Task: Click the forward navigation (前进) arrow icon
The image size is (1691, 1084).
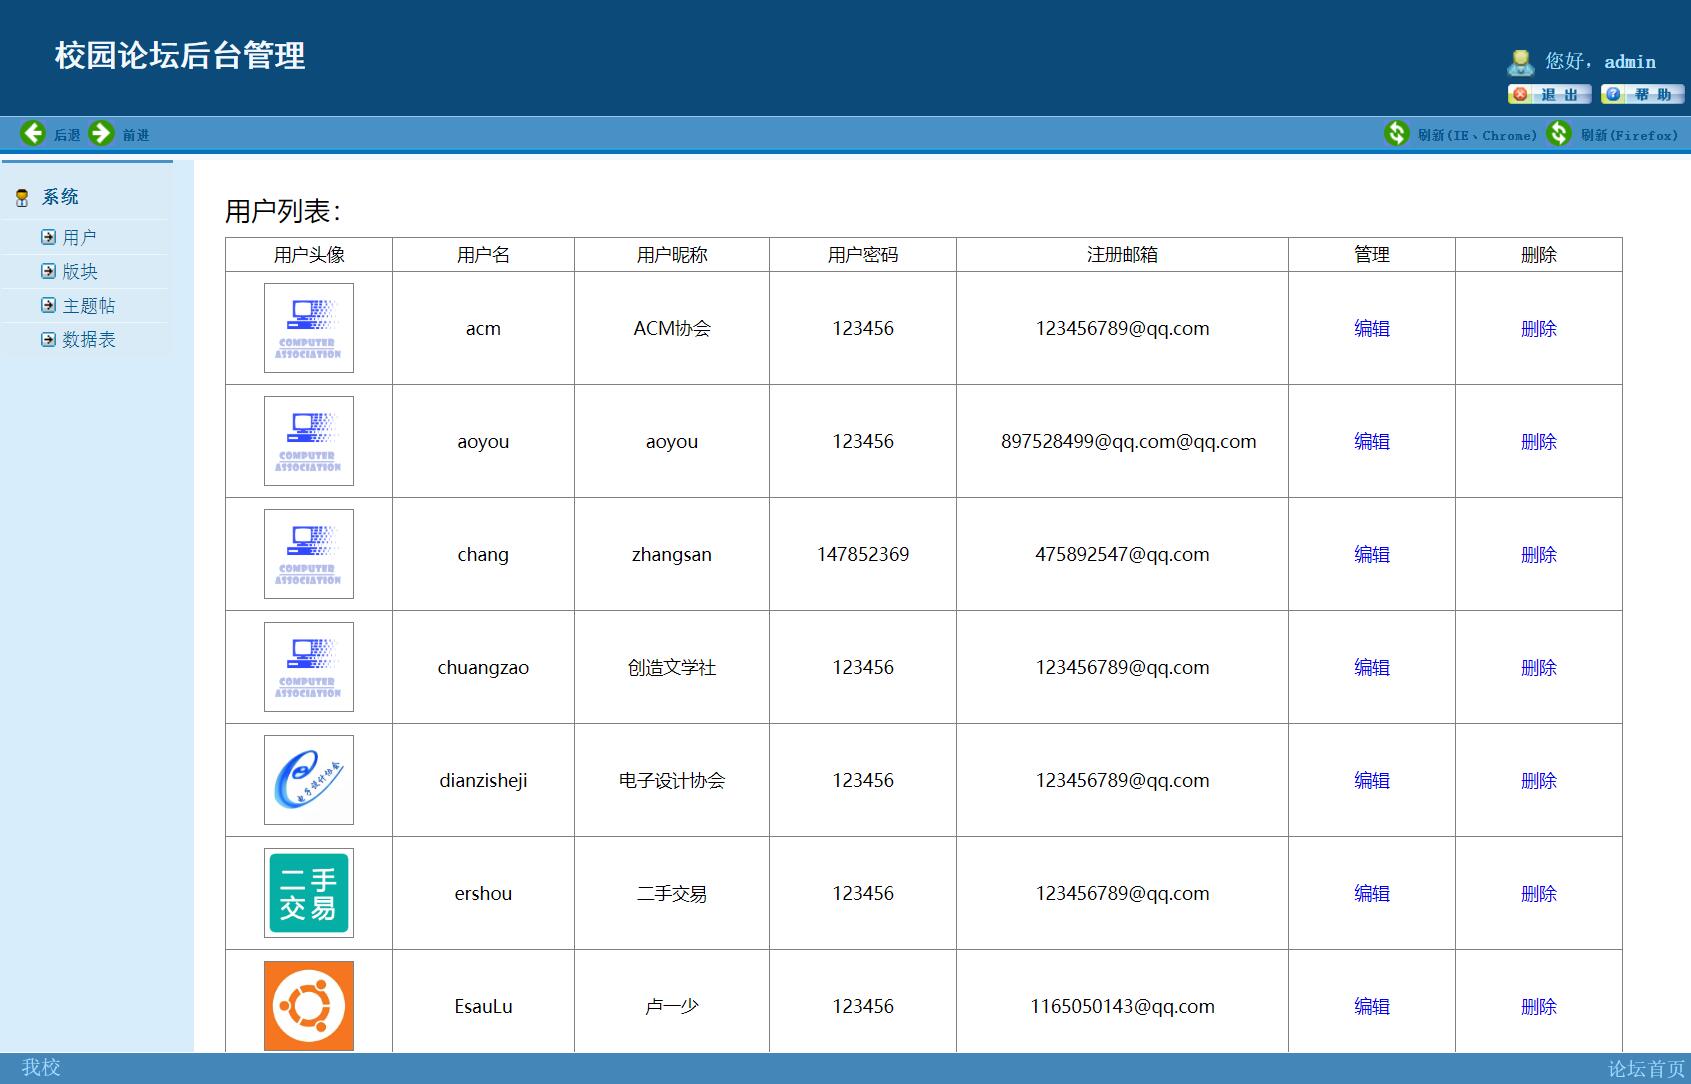Action: pos(101,133)
